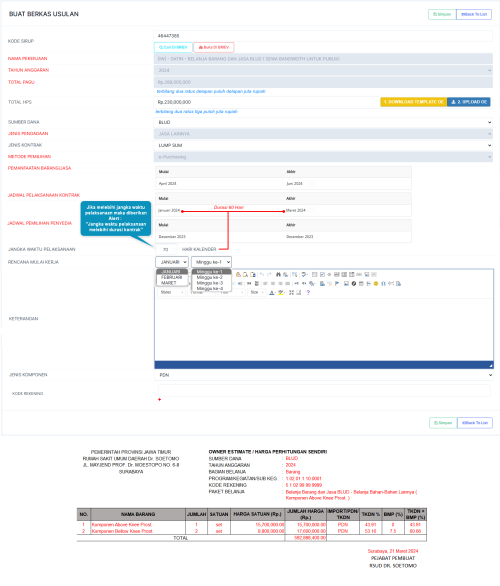Insert a link using the Link icon
The image size is (500, 586).
click(322, 283)
